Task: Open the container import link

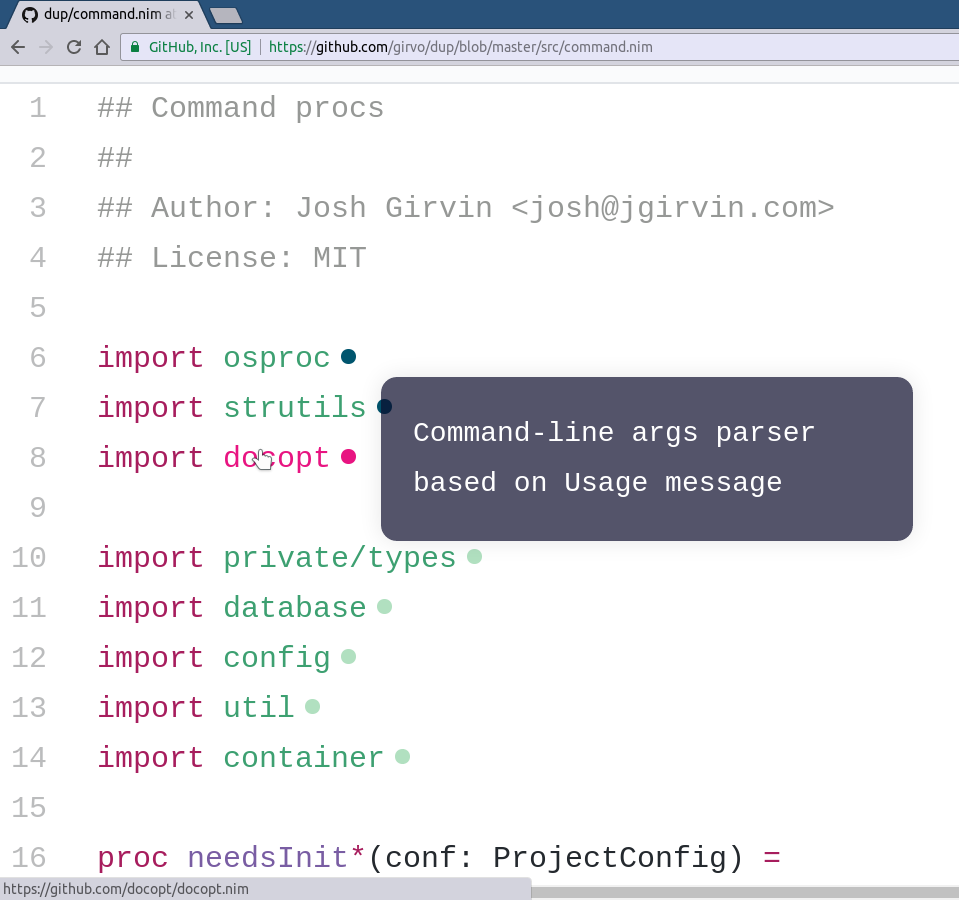Action: (x=303, y=758)
